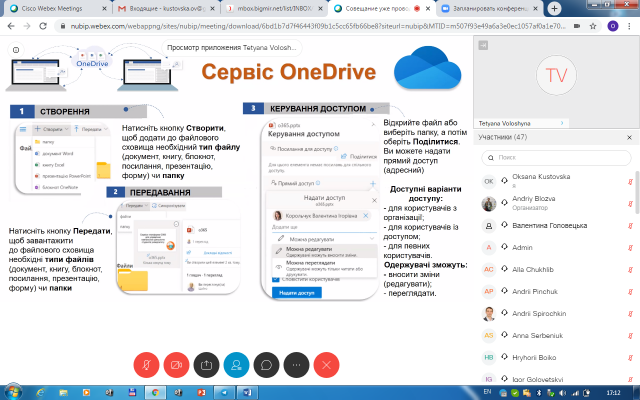Go back in browser

coord(11,26)
